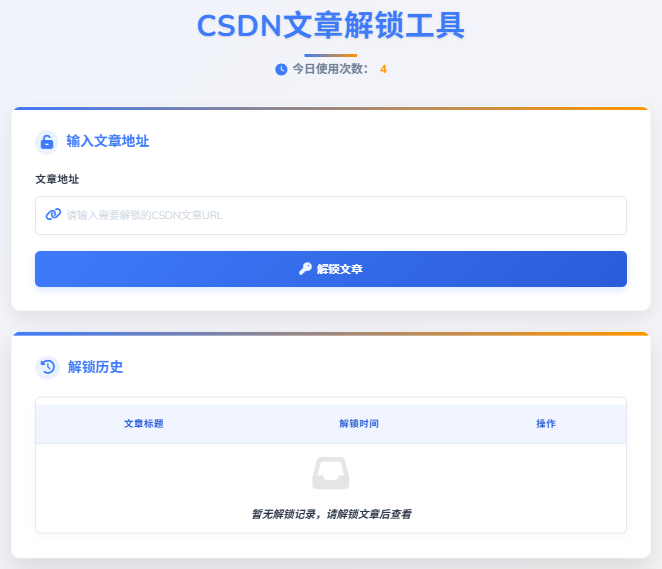Image resolution: width=662 pixels, height=569 pixels.
Task: Click the 解锁文章 button
Action: point(331,269)
